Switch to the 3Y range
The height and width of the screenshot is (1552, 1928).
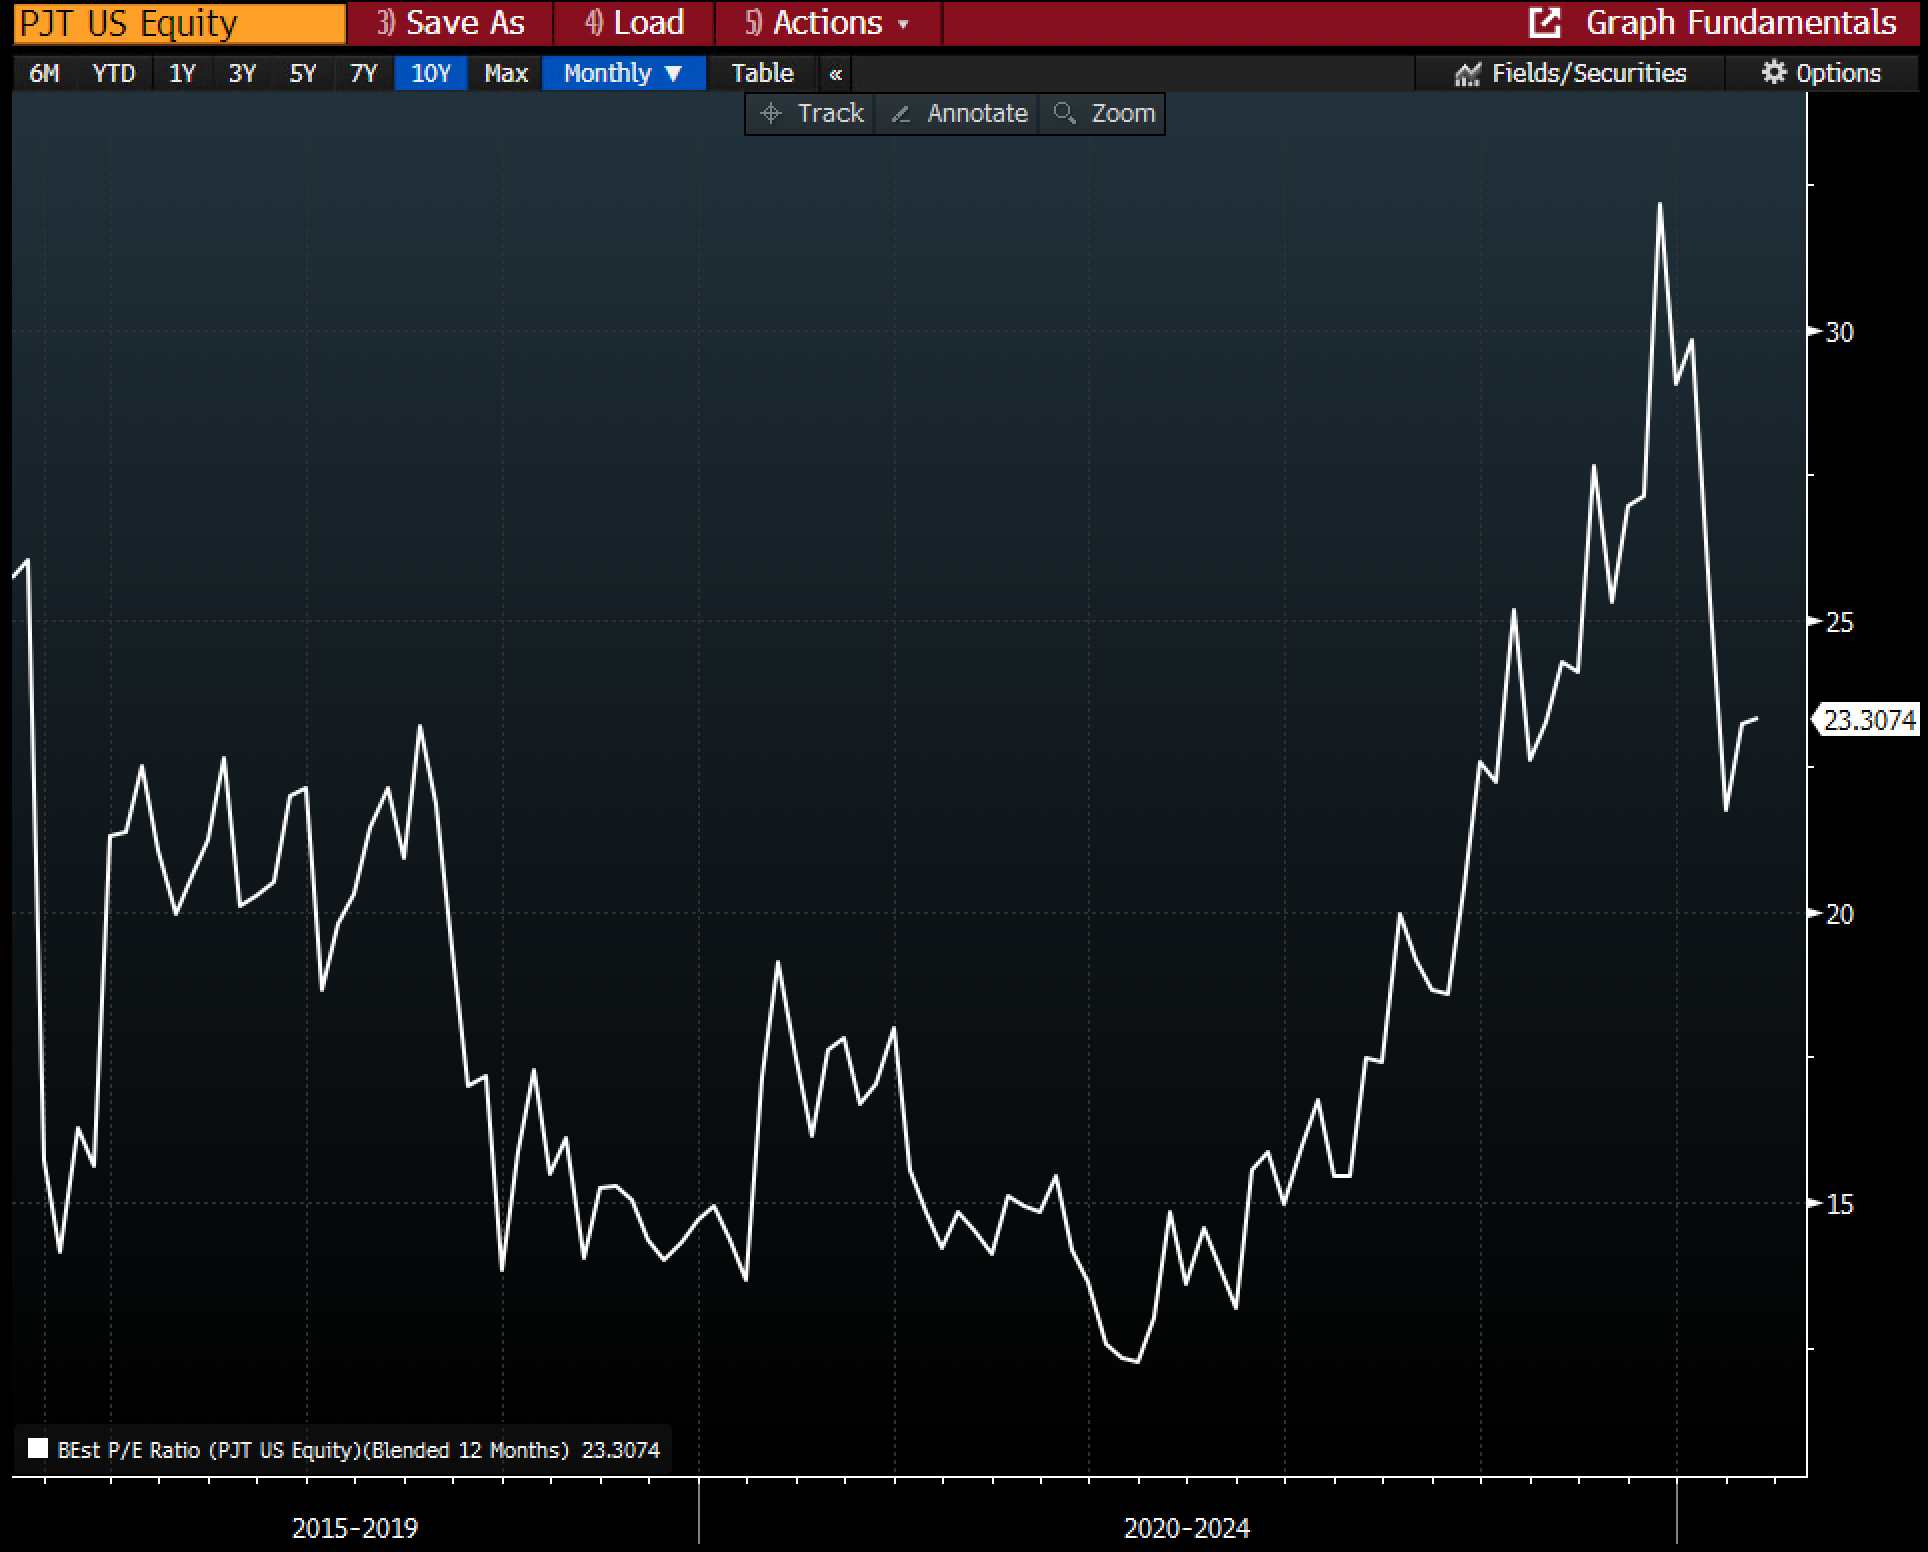pos(242,74)
